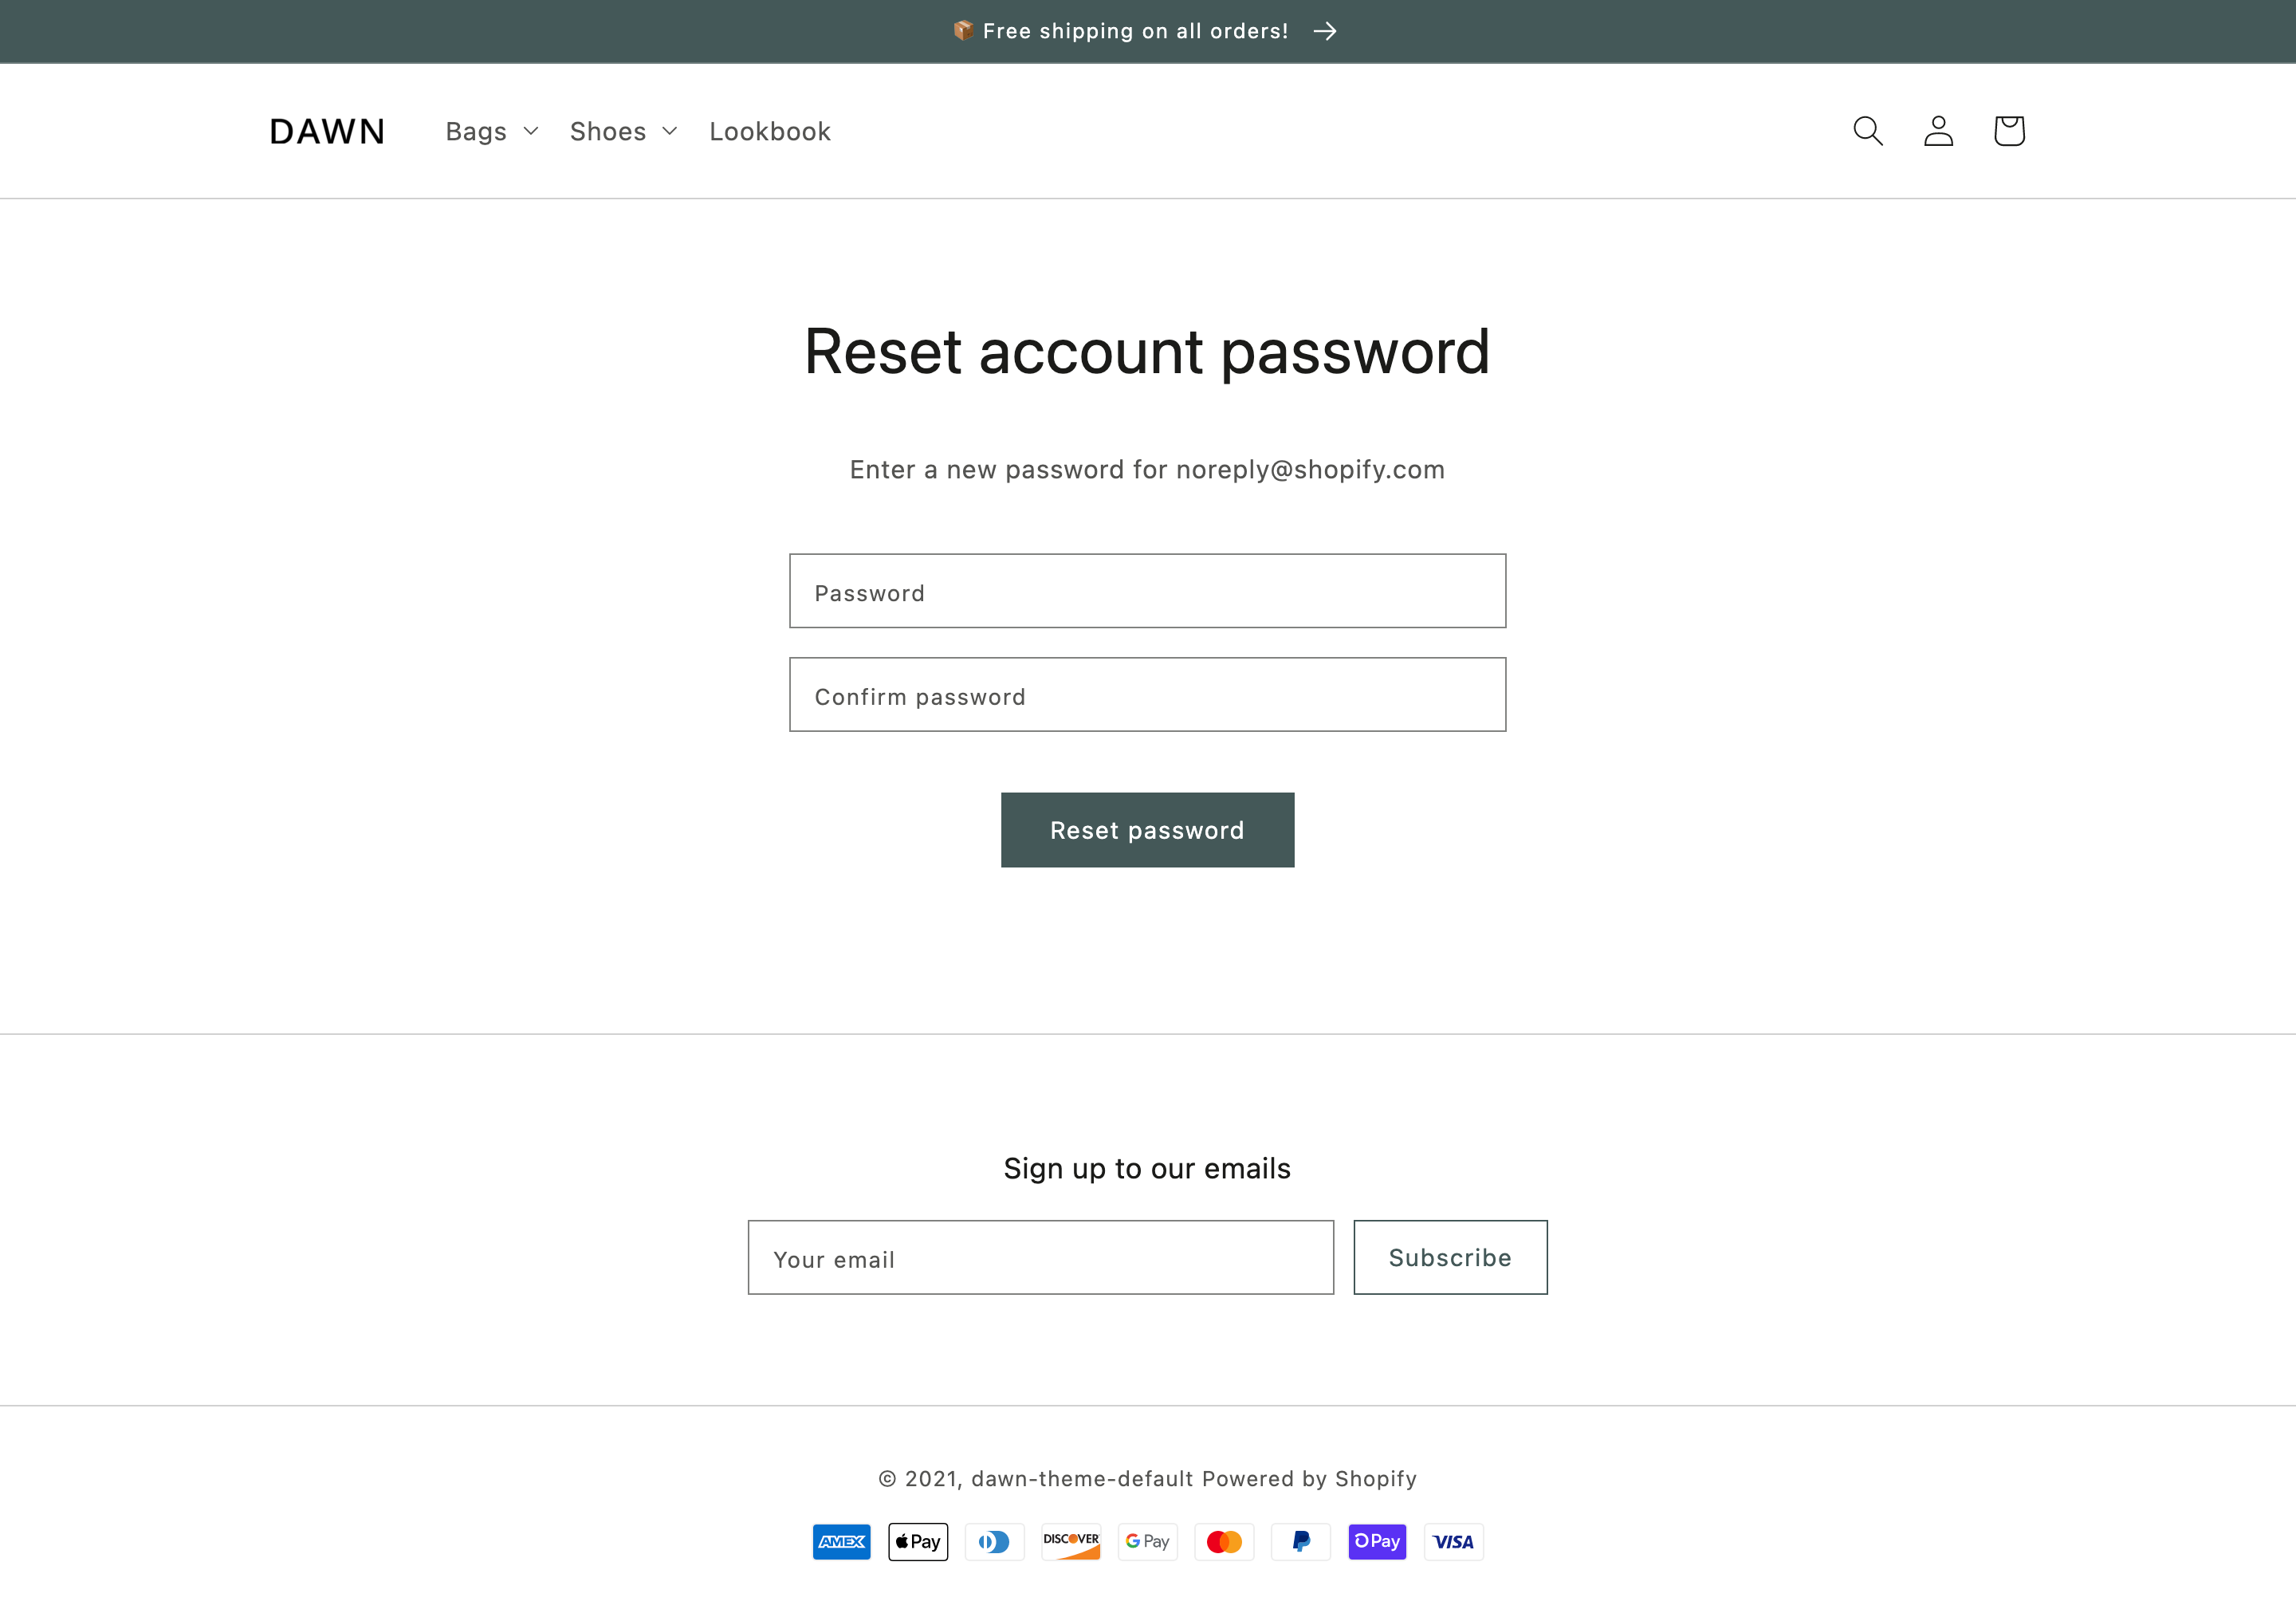Click the Apple Pay payment icon

pyautogui.click(x=918, y=1541)
